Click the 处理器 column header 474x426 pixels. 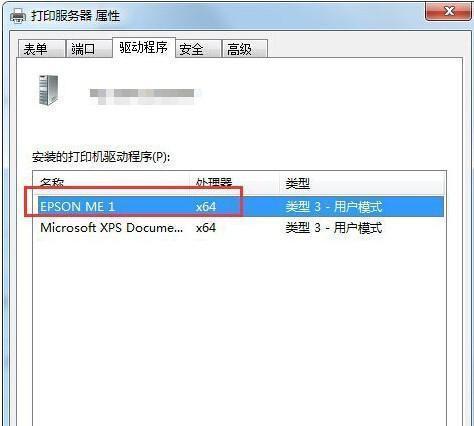pyautogui.click(x=234, y=183)
